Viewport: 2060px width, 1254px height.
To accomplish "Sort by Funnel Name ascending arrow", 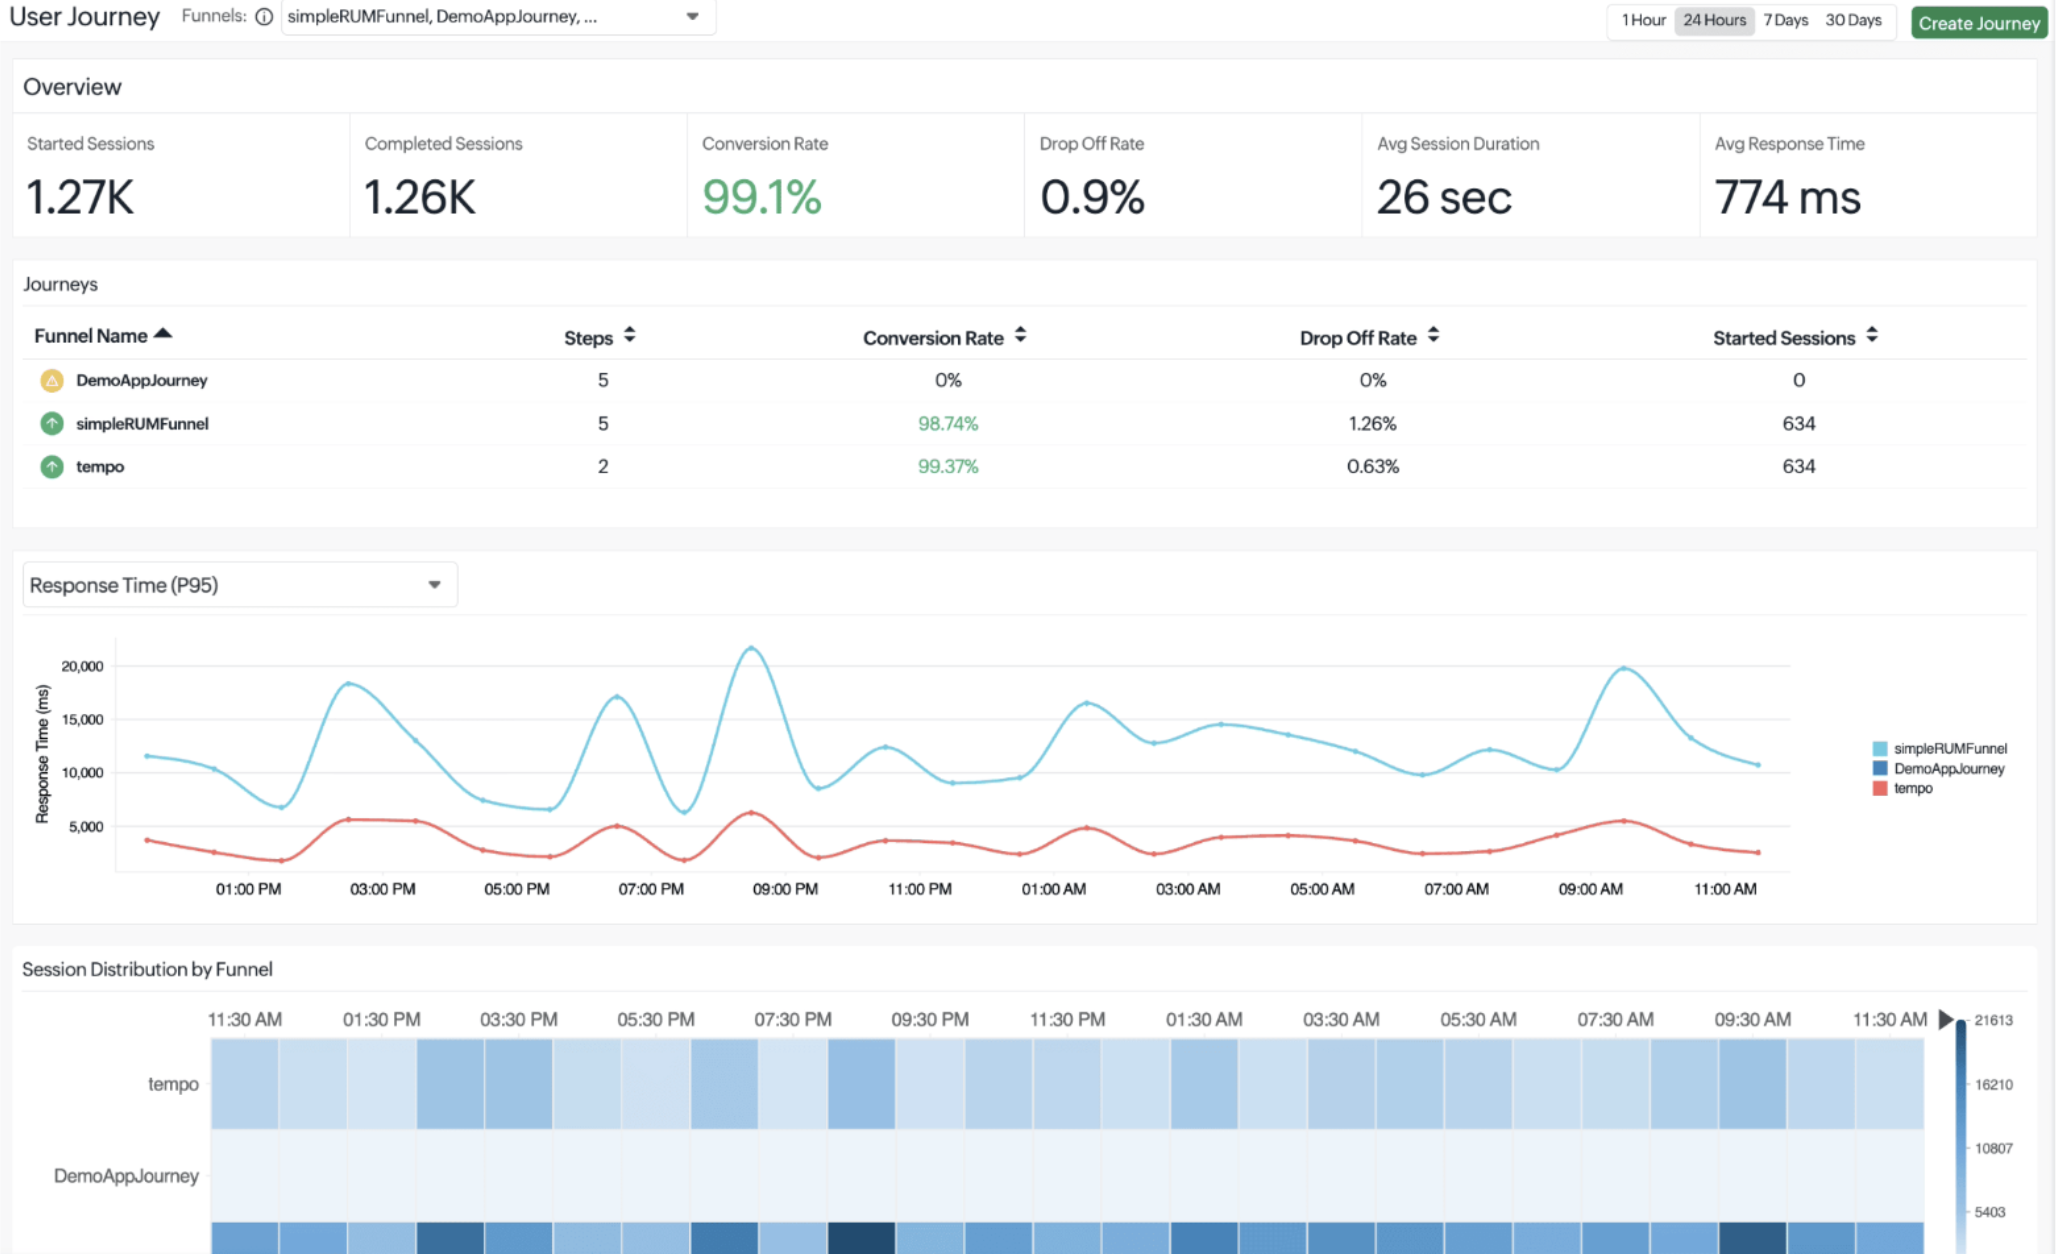I will (163, 334).
